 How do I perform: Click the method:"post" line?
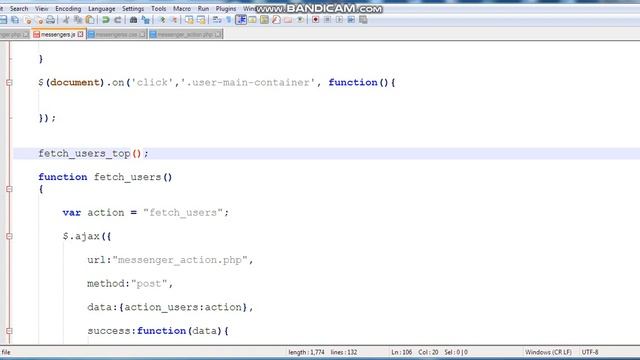click(x=130, y=284)
